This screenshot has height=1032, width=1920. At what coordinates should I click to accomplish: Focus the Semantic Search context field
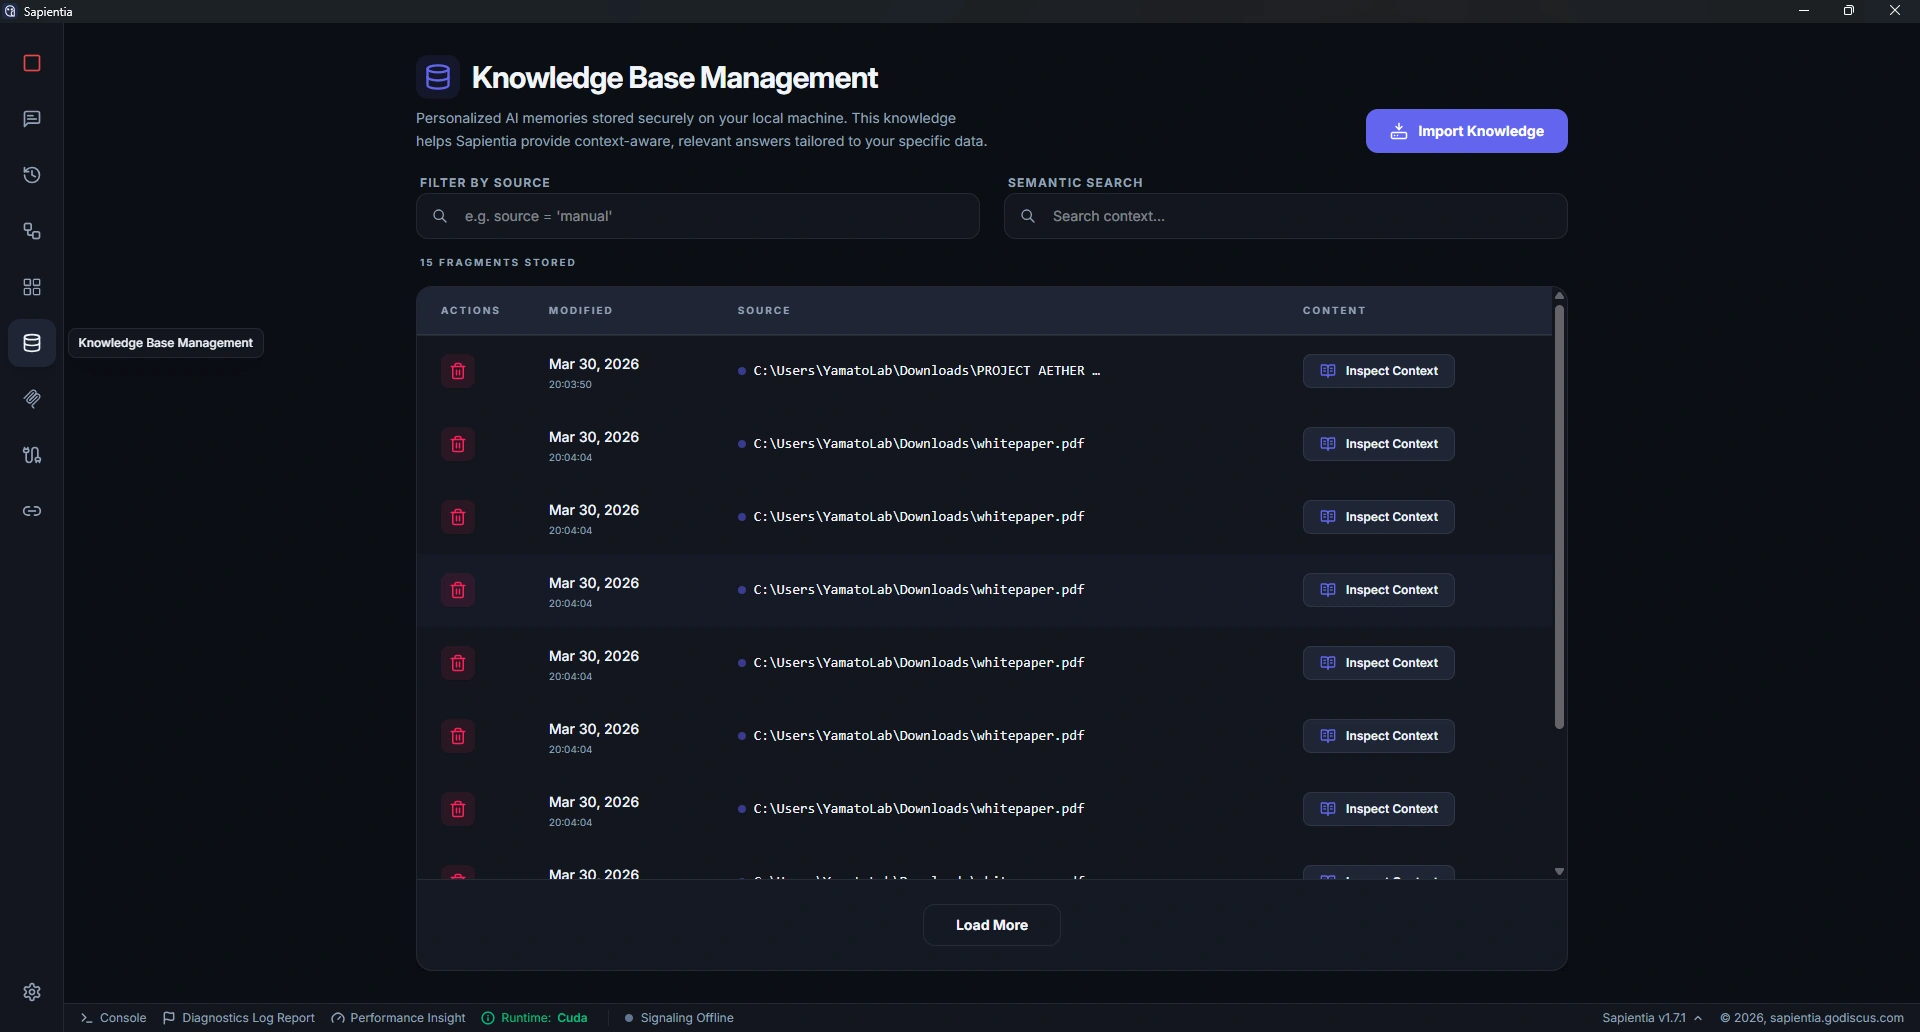pyautogui.click(x=1286, y=216)
